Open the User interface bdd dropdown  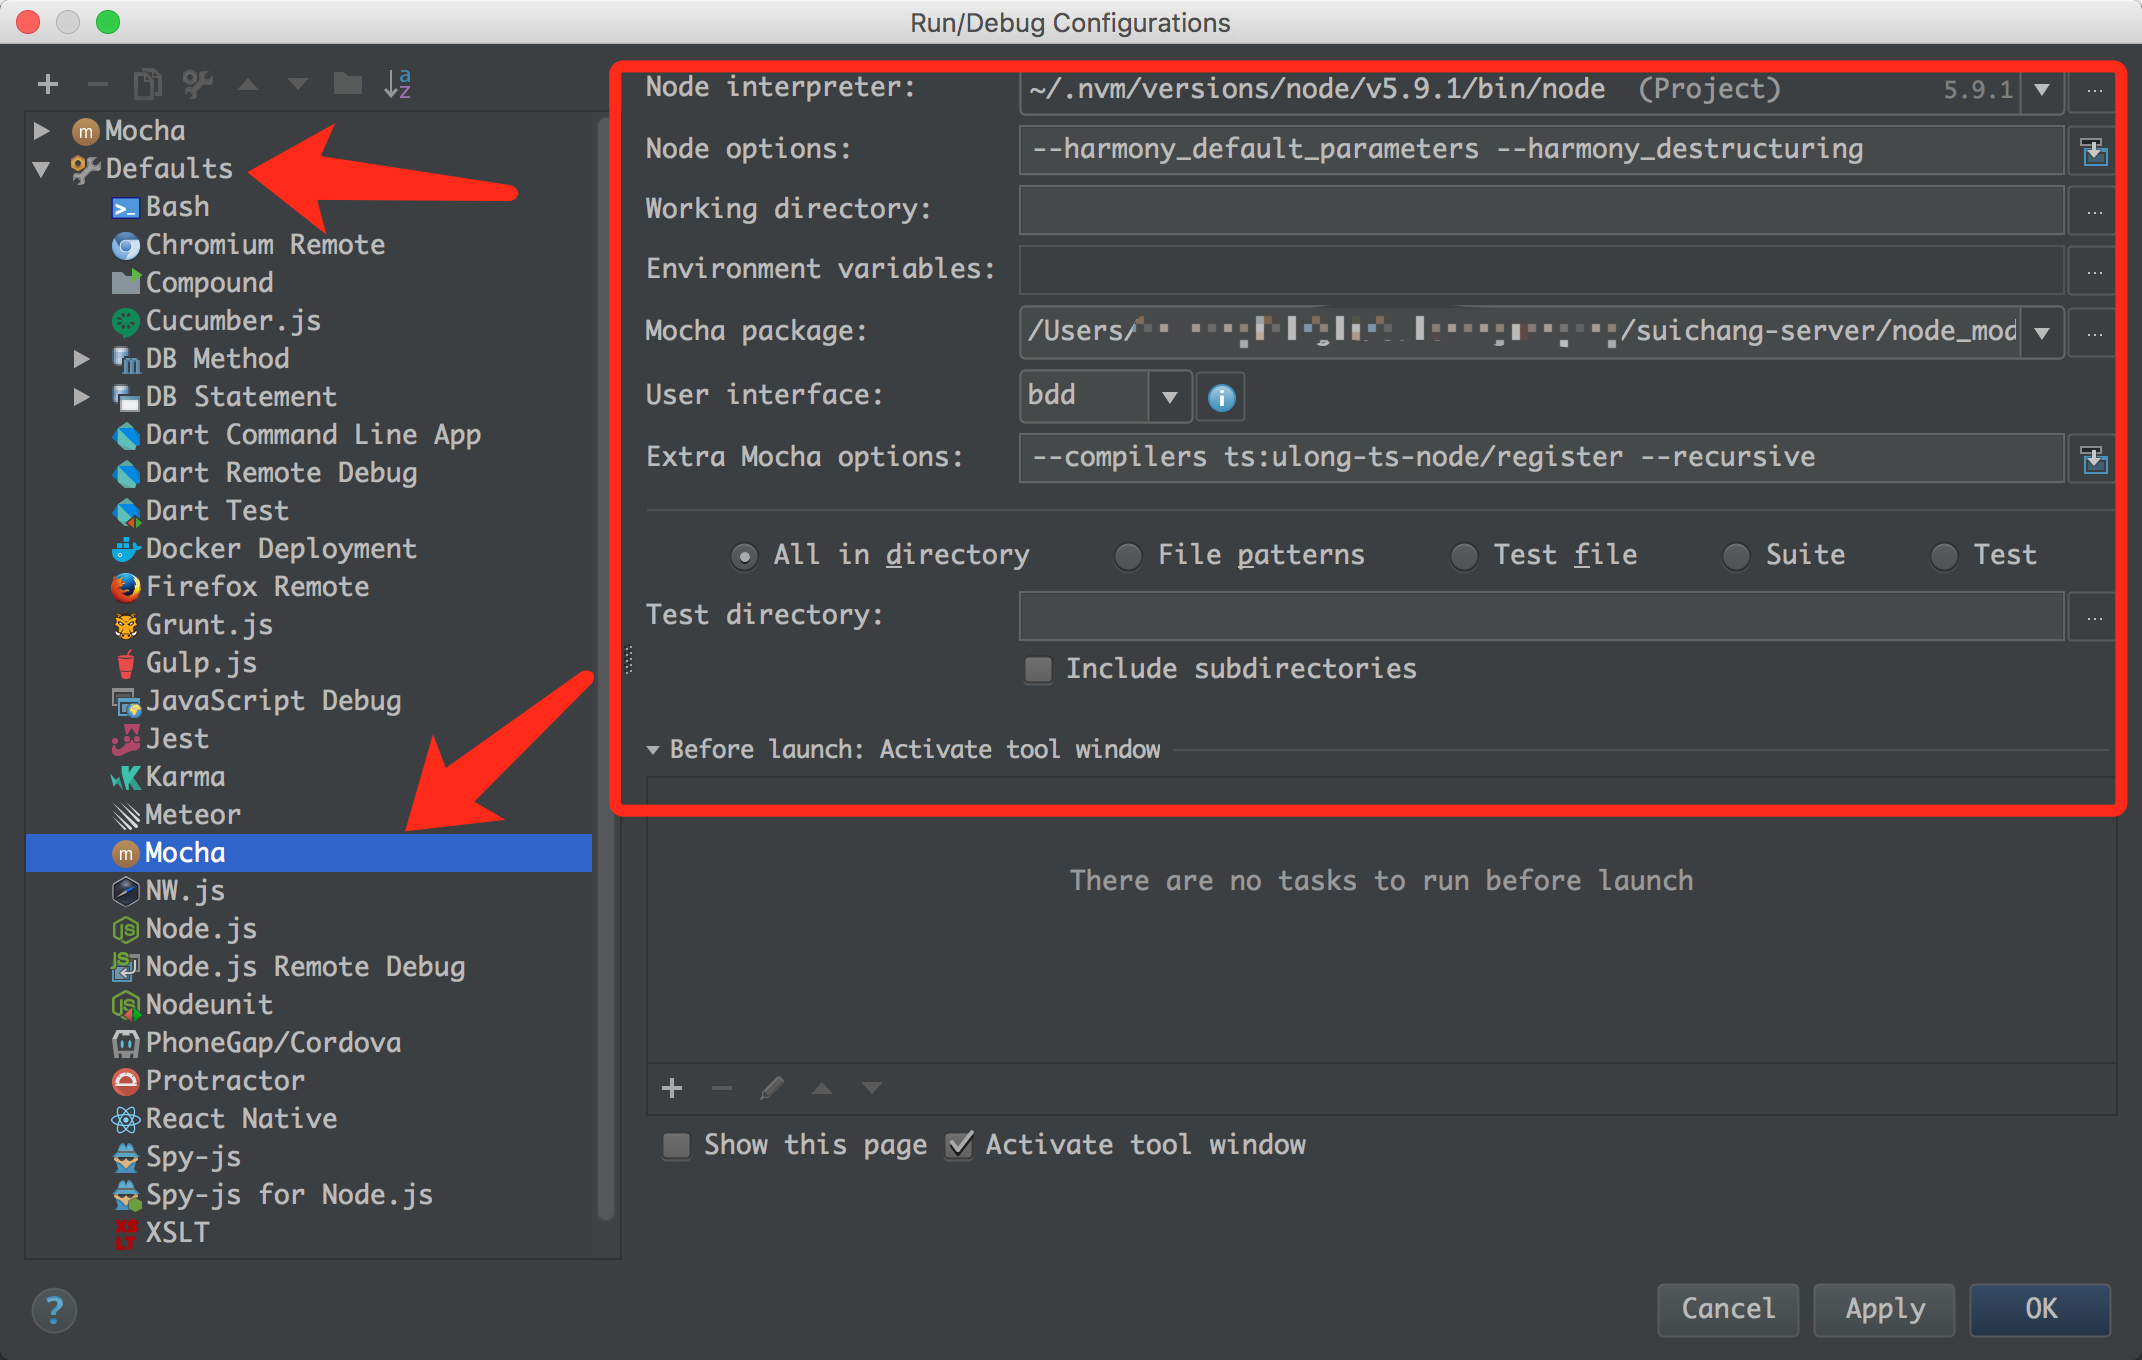pyautogui.click(x=1169, y=397)
